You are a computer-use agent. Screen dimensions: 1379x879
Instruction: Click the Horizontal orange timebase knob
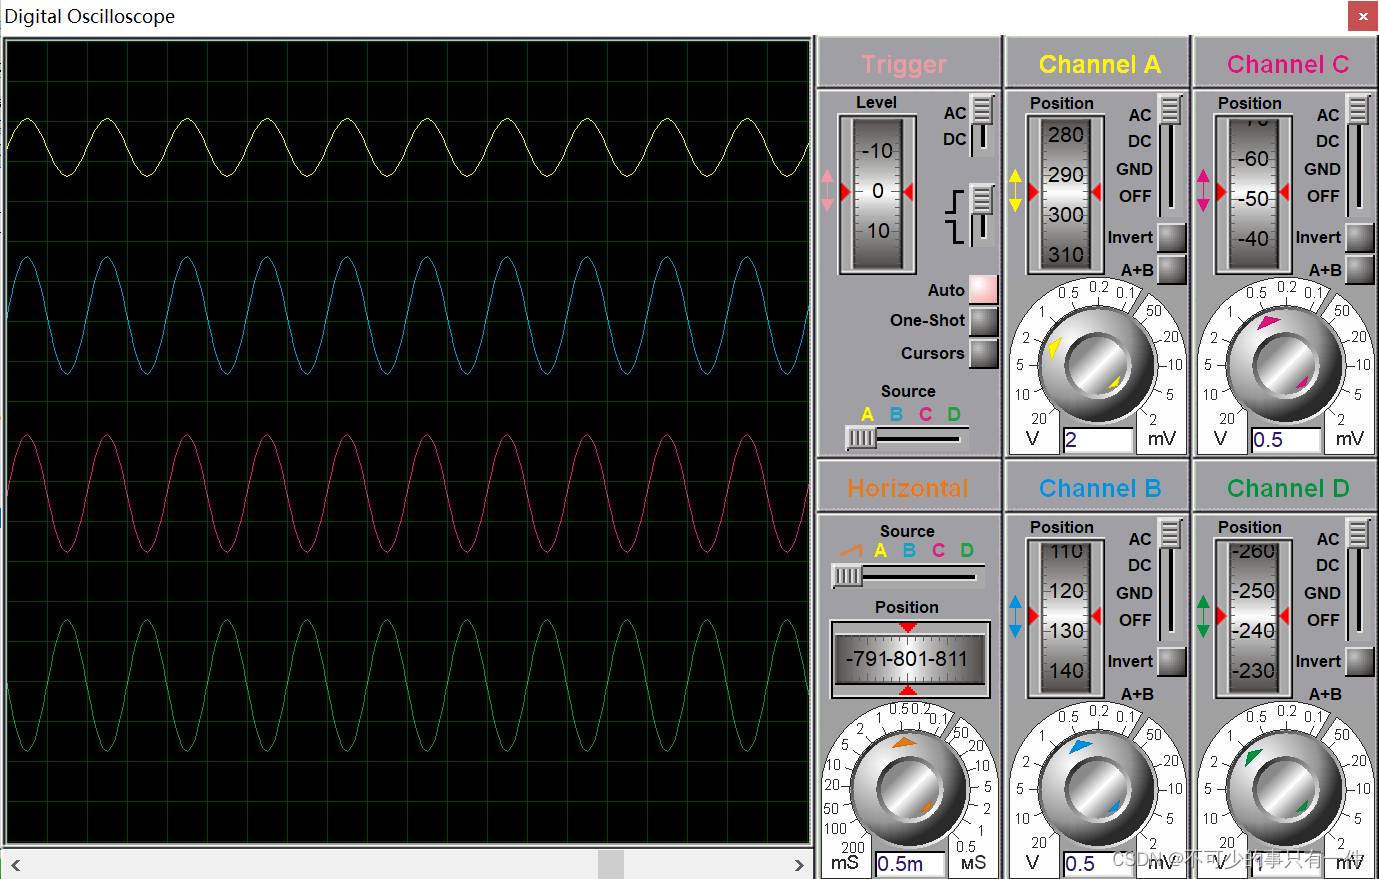909,790
